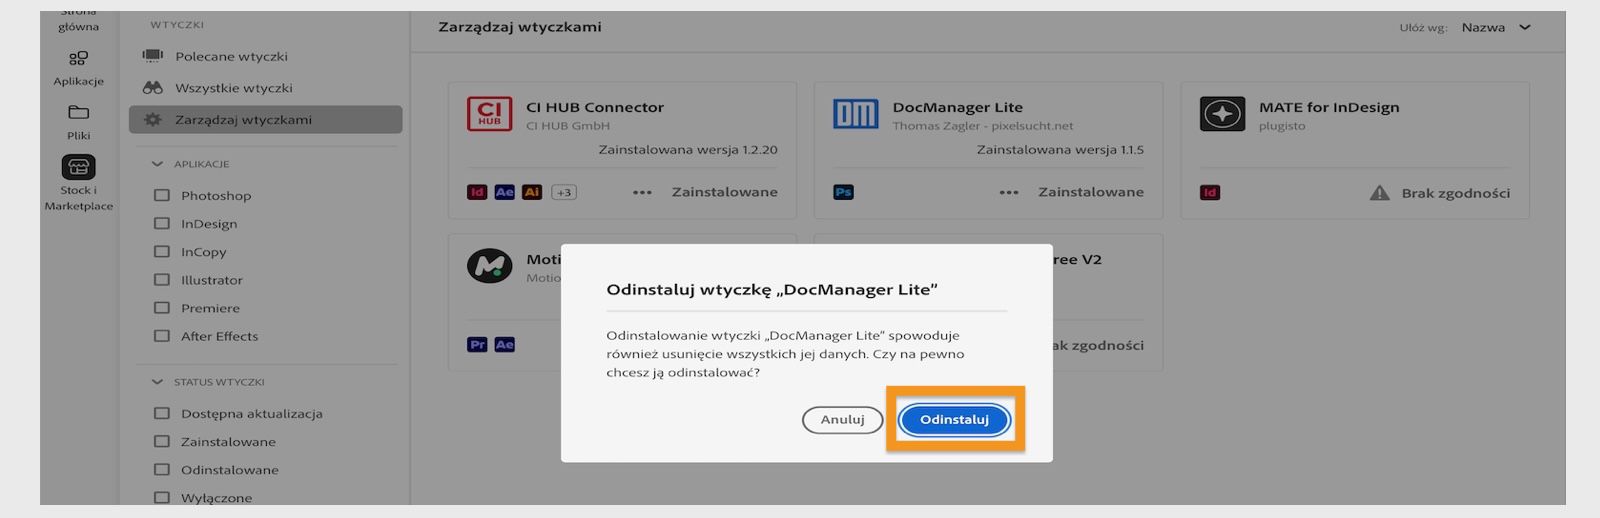Click Wszystkie wtyczki binoculars icon
Image resolution: width=1600 pixels, height=518 pixels.
click(152, 88)
